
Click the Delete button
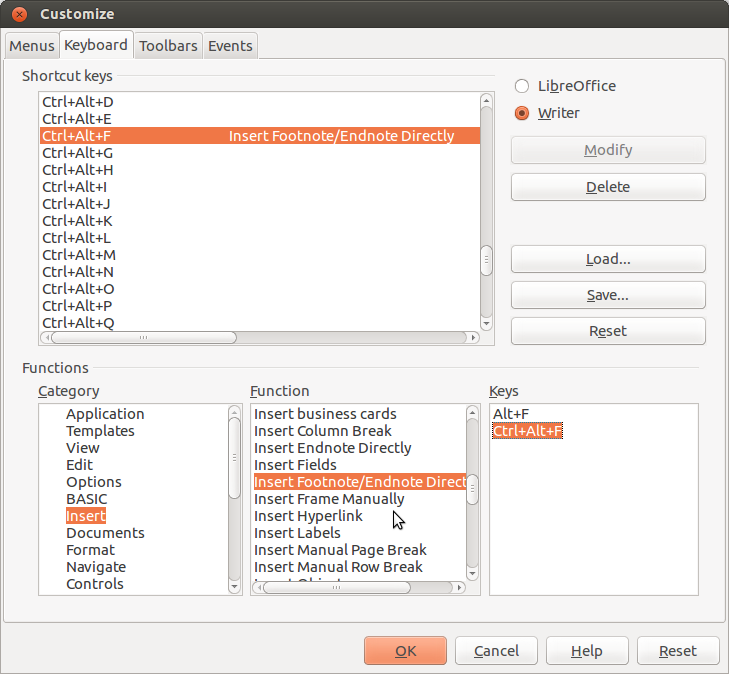point(608,187)
